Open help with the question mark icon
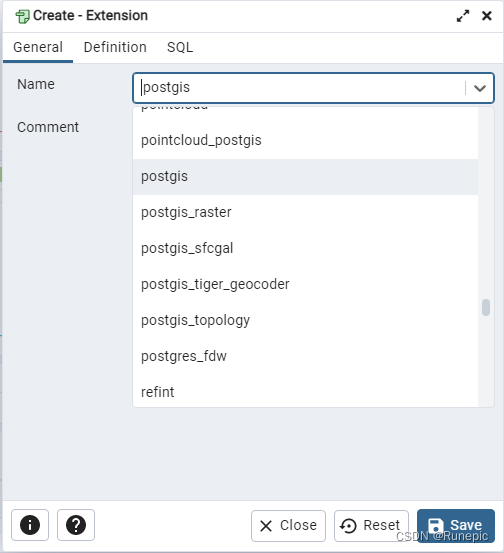Image resolution: width=504 pixels, height=553 pixels. 76,525
